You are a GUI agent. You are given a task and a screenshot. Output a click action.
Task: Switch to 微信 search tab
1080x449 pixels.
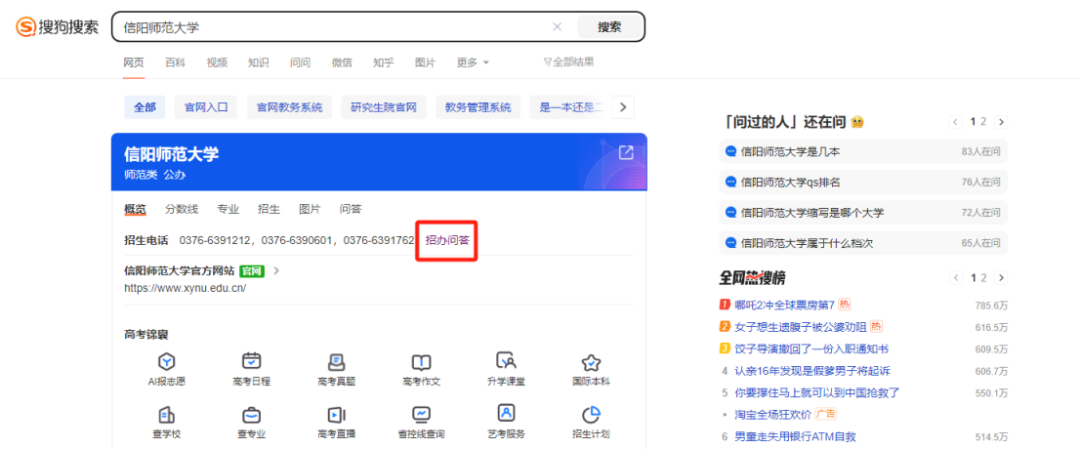[342, 63]
